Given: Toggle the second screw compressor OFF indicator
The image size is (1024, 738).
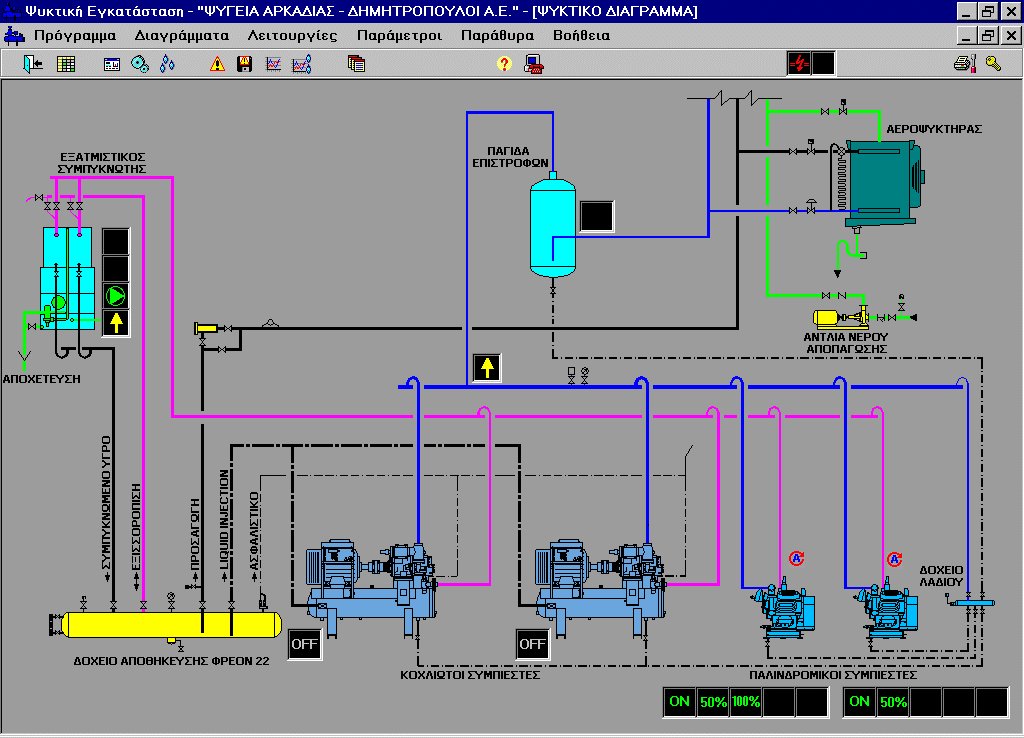Looking at the screenshot, I should pyautogui.click(x=532, y=644).
